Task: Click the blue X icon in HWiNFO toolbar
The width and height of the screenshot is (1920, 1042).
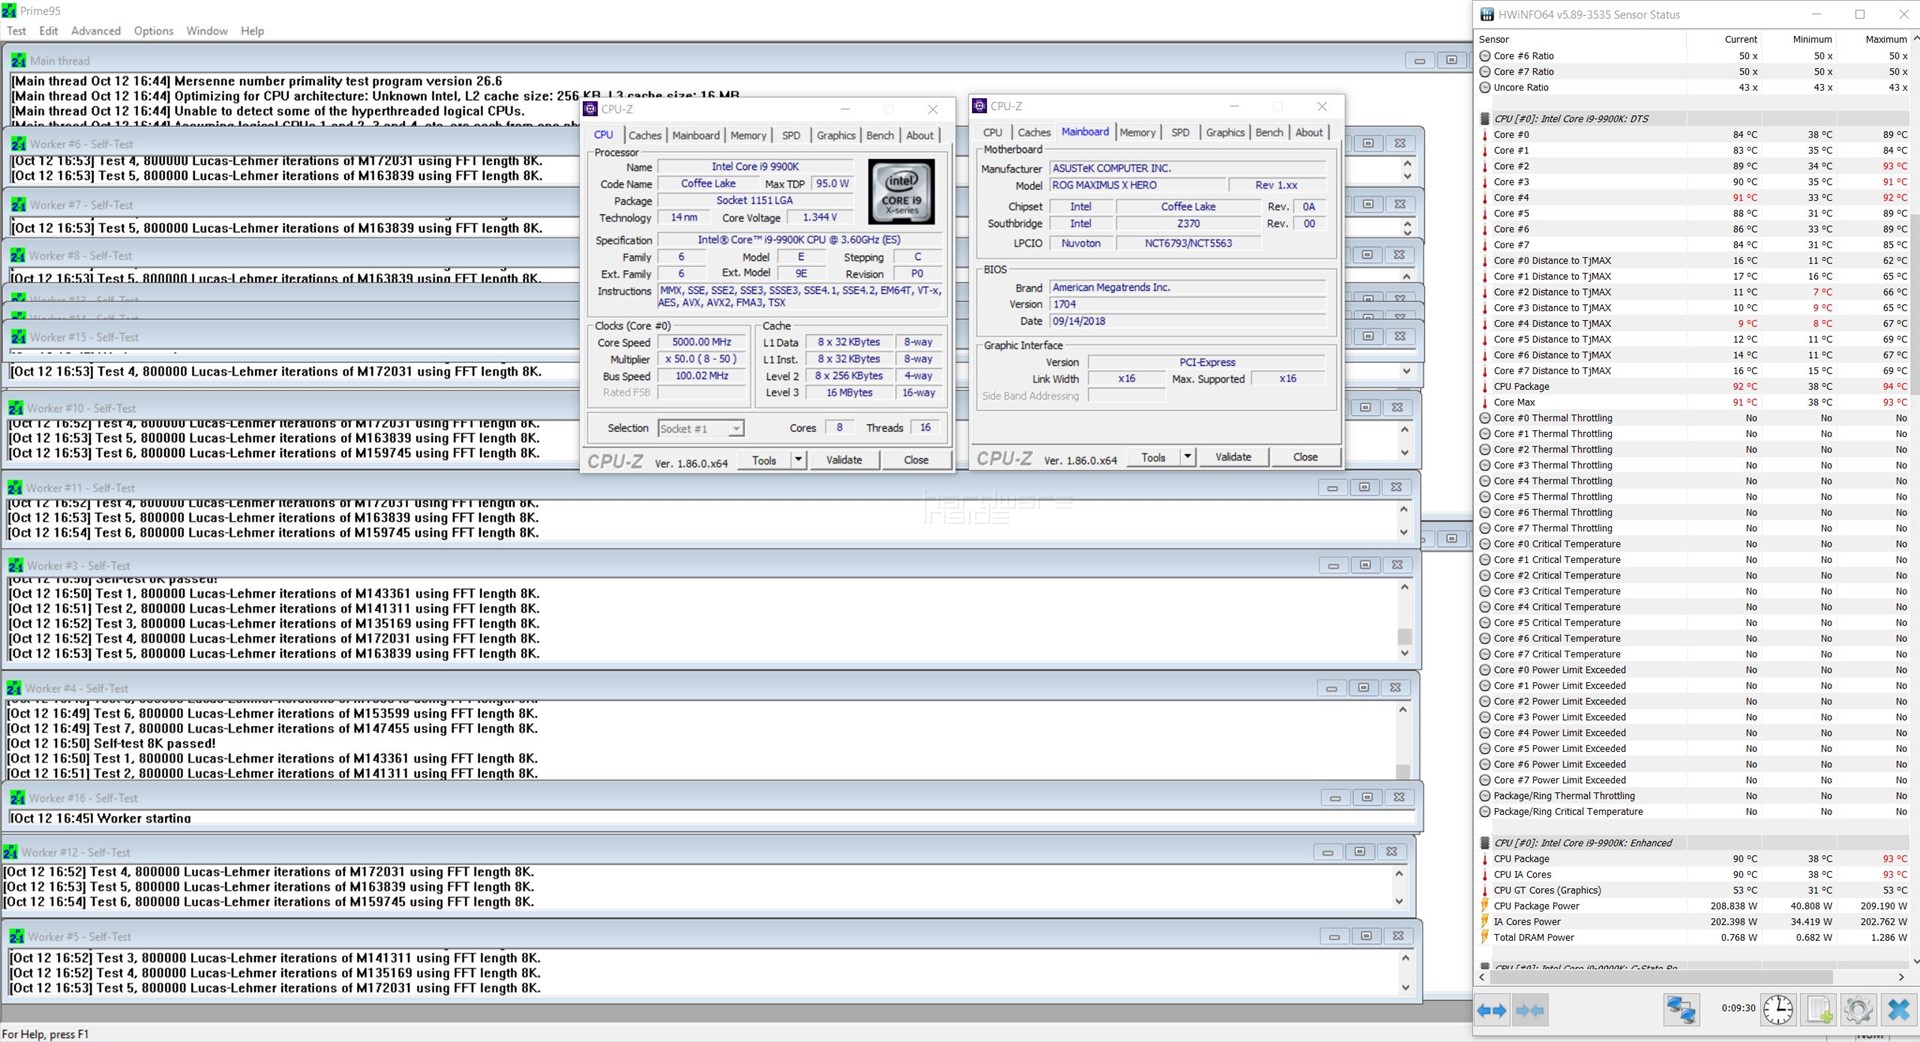Action: pos(1898,1010)
